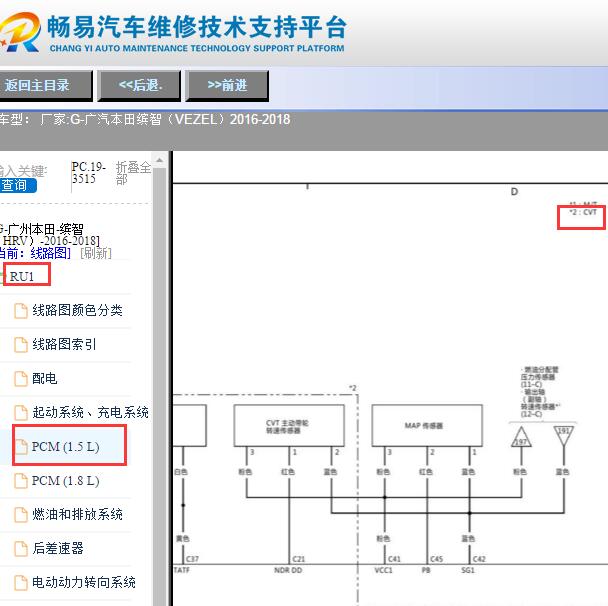Viewport: 608px width, 606px height.
Task: Click the 返回主目录 button
Action: click(x=45, y=86)
